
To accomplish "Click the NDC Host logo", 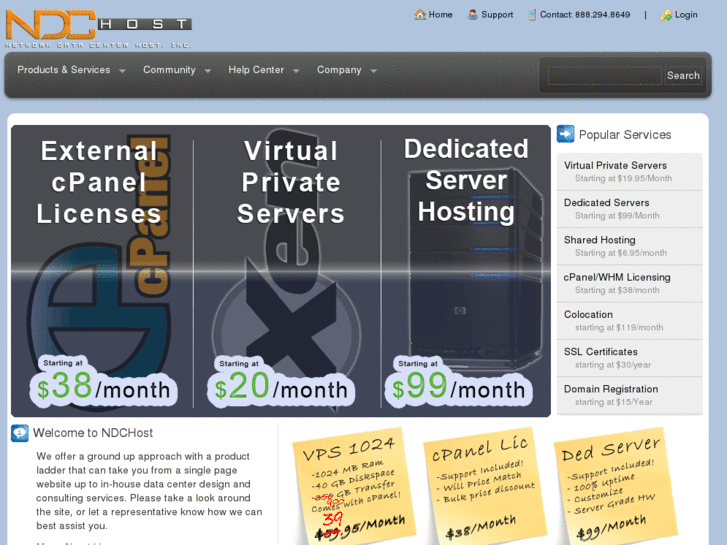I will (x=98, y=28).
